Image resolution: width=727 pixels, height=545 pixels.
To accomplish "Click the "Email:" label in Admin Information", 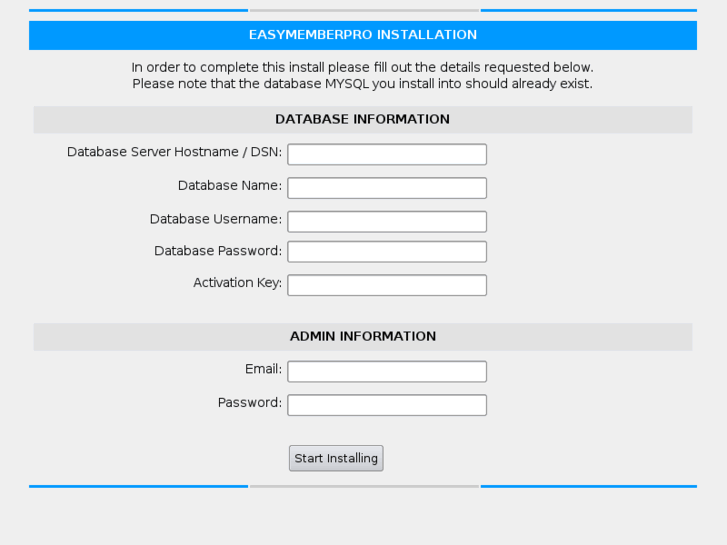I will coord(263,369).
